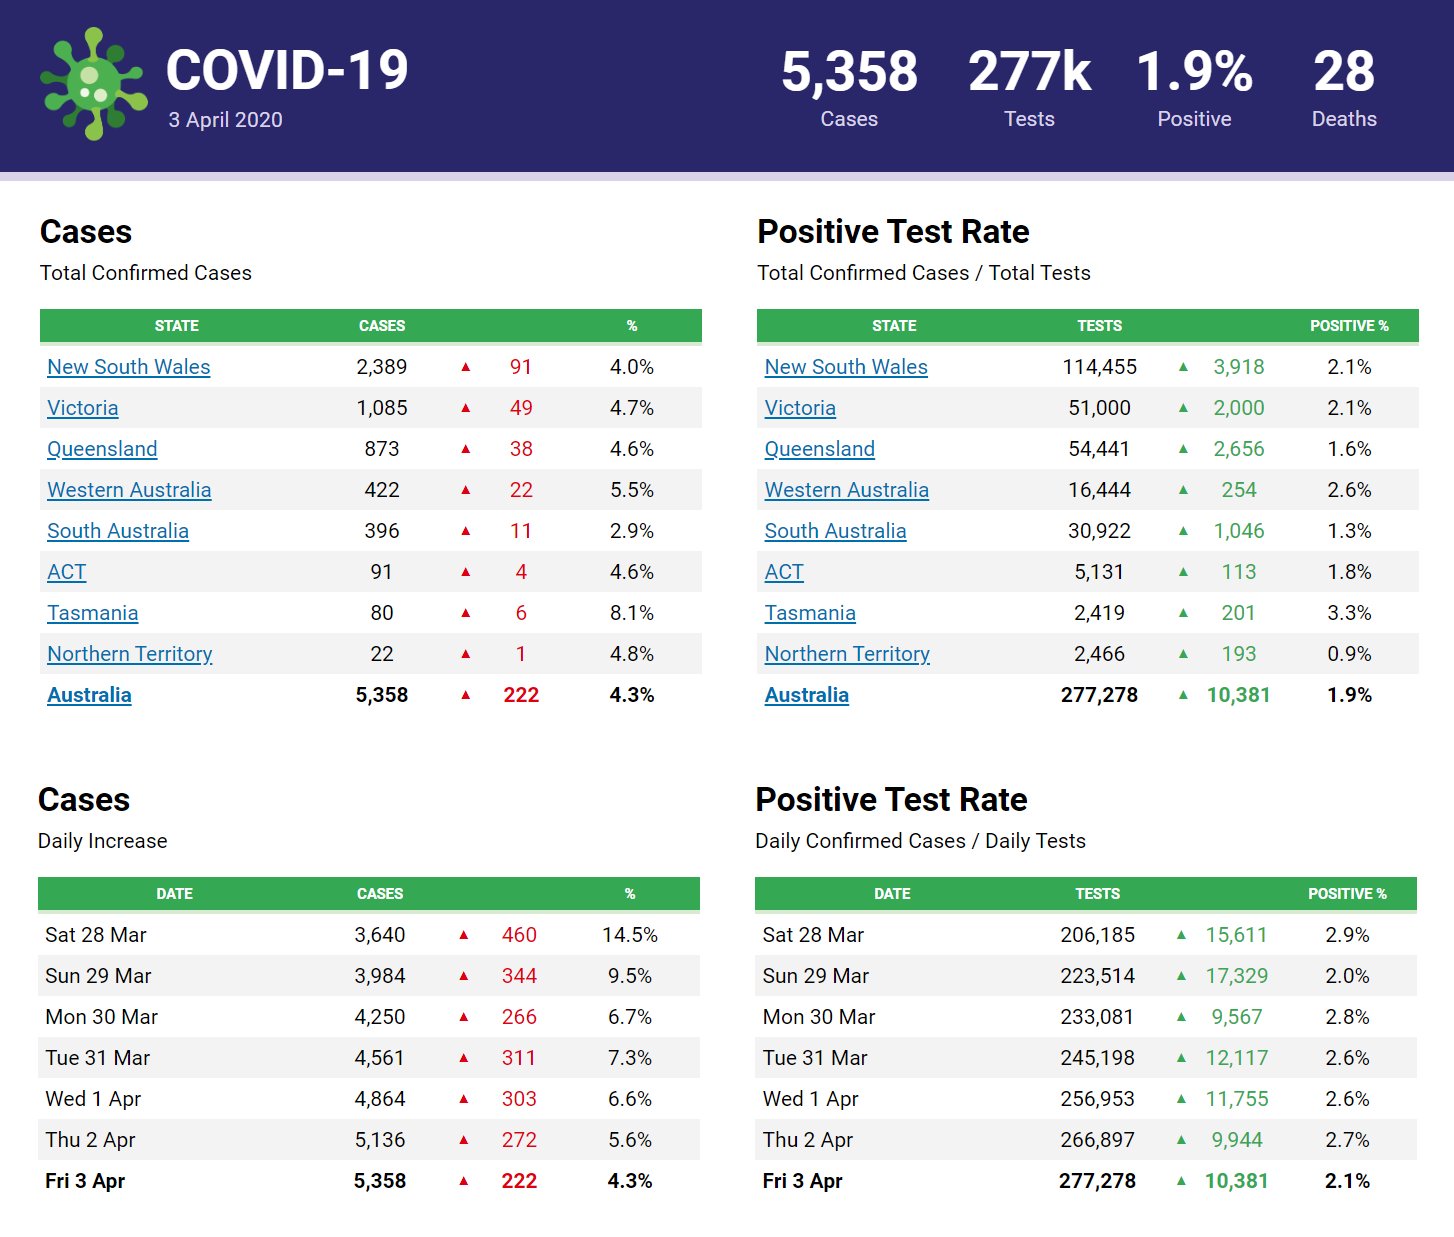Image resolution: width=1454 pixels, height=1237 pixels.
Task: Click the 460 daily increase value
Action: pyautogui.click(x=519, y=935)
